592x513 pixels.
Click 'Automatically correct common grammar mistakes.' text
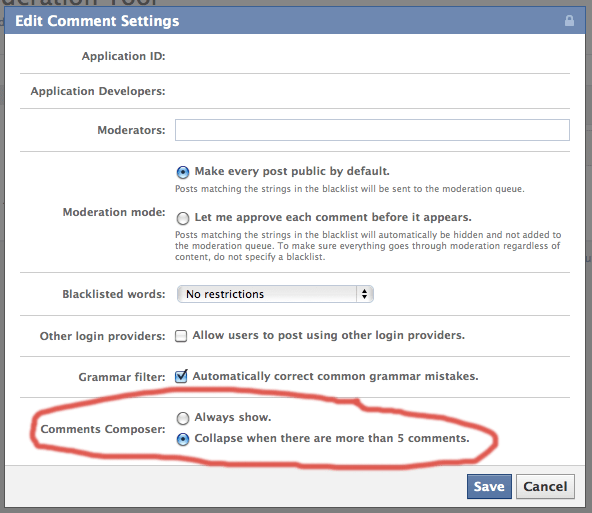(x=335, y=376)
